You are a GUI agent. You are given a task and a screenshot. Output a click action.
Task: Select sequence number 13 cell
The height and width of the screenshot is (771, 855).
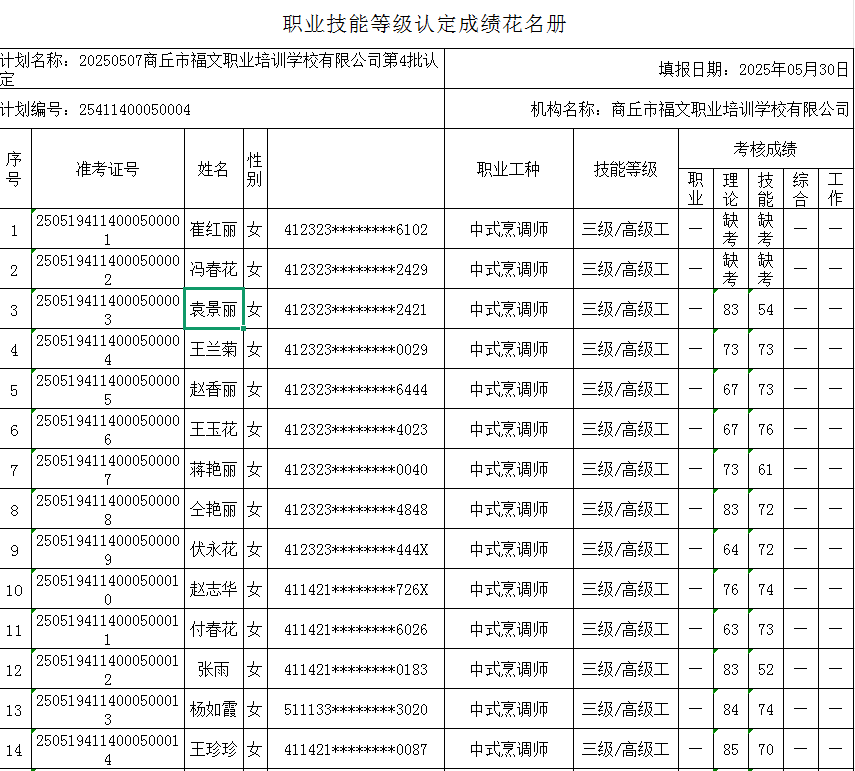pos(15,709)
